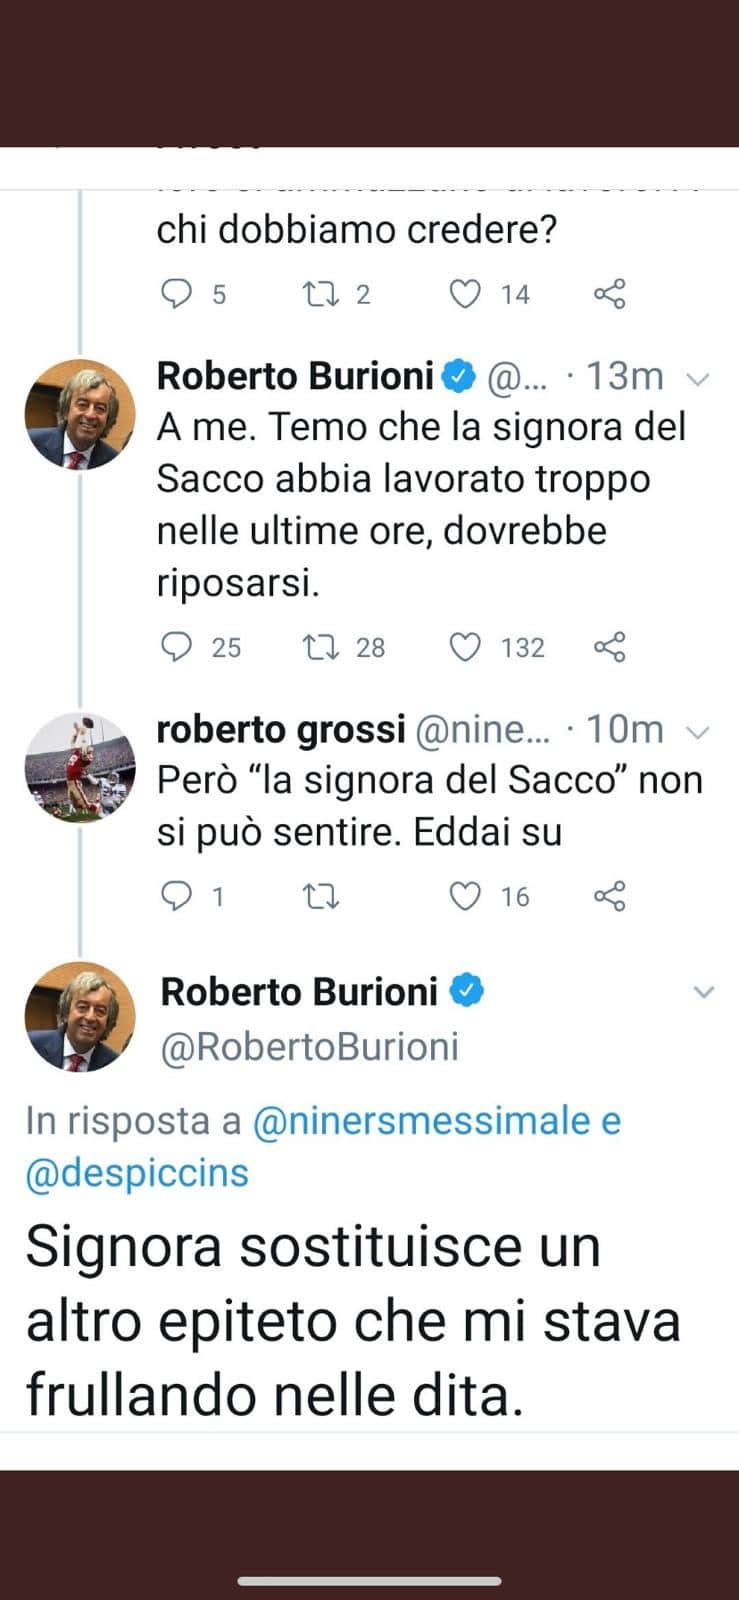Open the @RobertoBurioni handle in main tweet

(310, 1046)
